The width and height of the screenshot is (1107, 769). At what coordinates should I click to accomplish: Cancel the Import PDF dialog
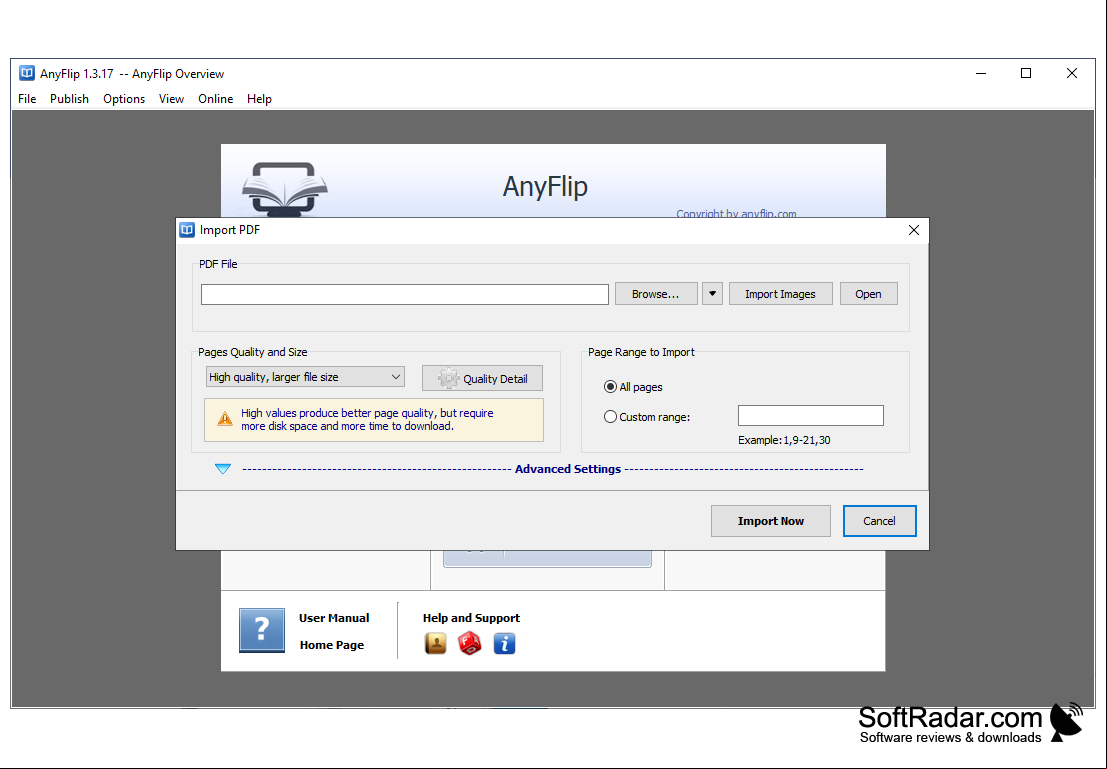(879, 521)
